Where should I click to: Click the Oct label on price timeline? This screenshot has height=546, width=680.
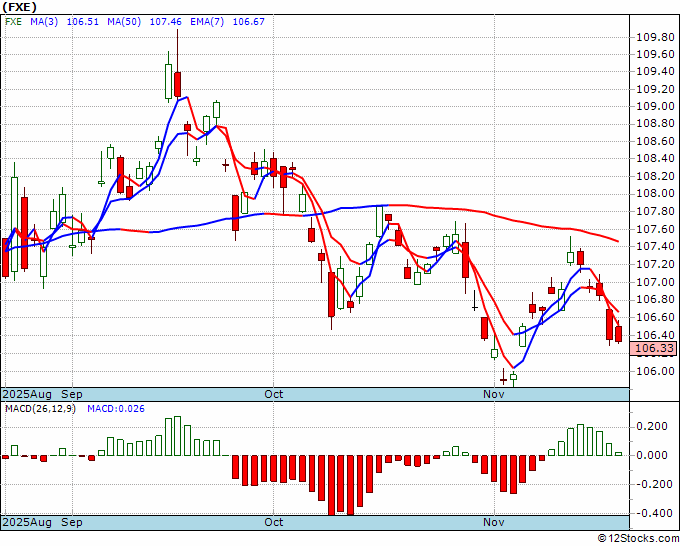[x=274, y=394]
